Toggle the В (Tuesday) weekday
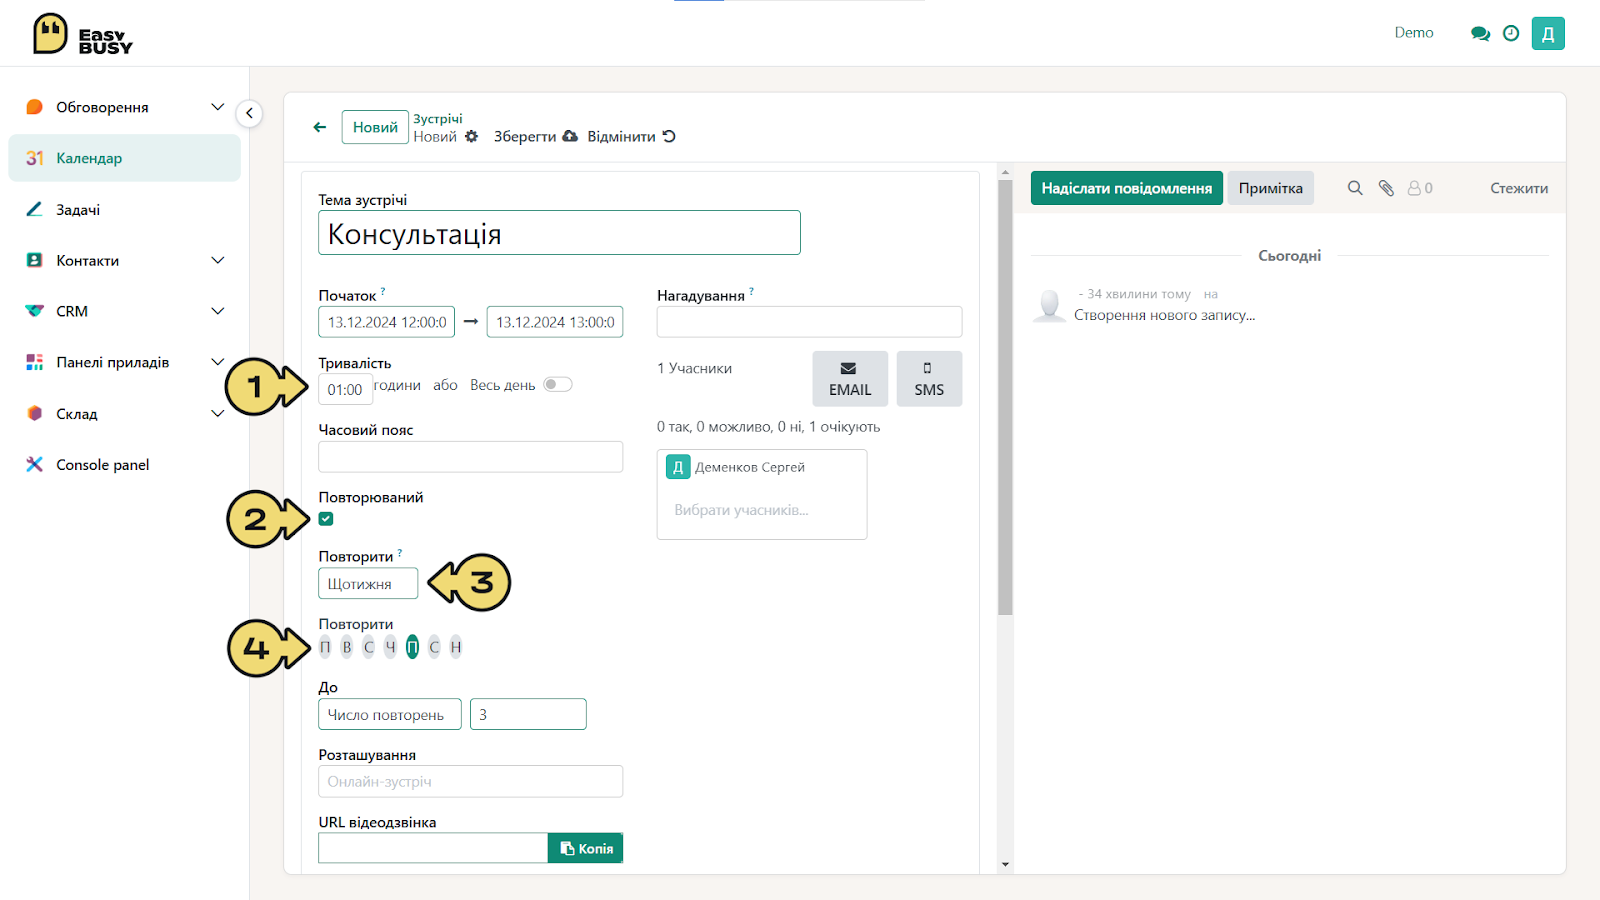This screenshot has height=900, width=1600. (347, 647)
